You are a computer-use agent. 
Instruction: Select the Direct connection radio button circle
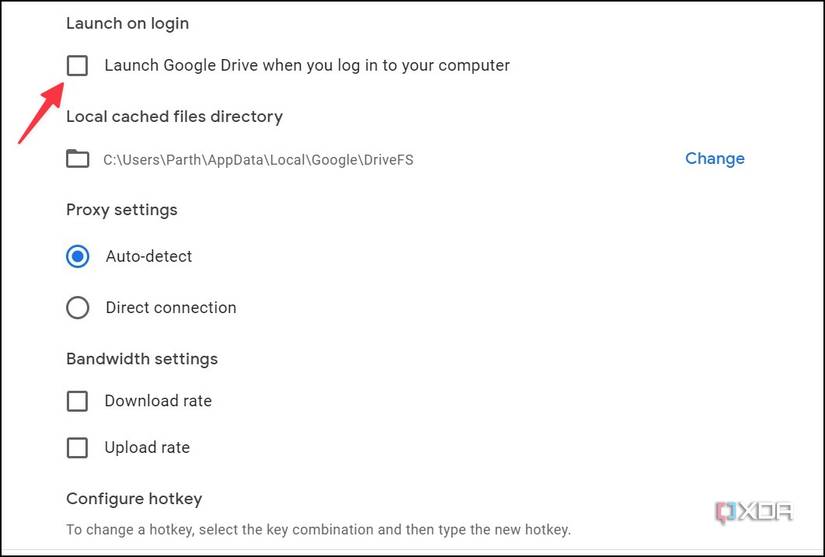point(77,308)
